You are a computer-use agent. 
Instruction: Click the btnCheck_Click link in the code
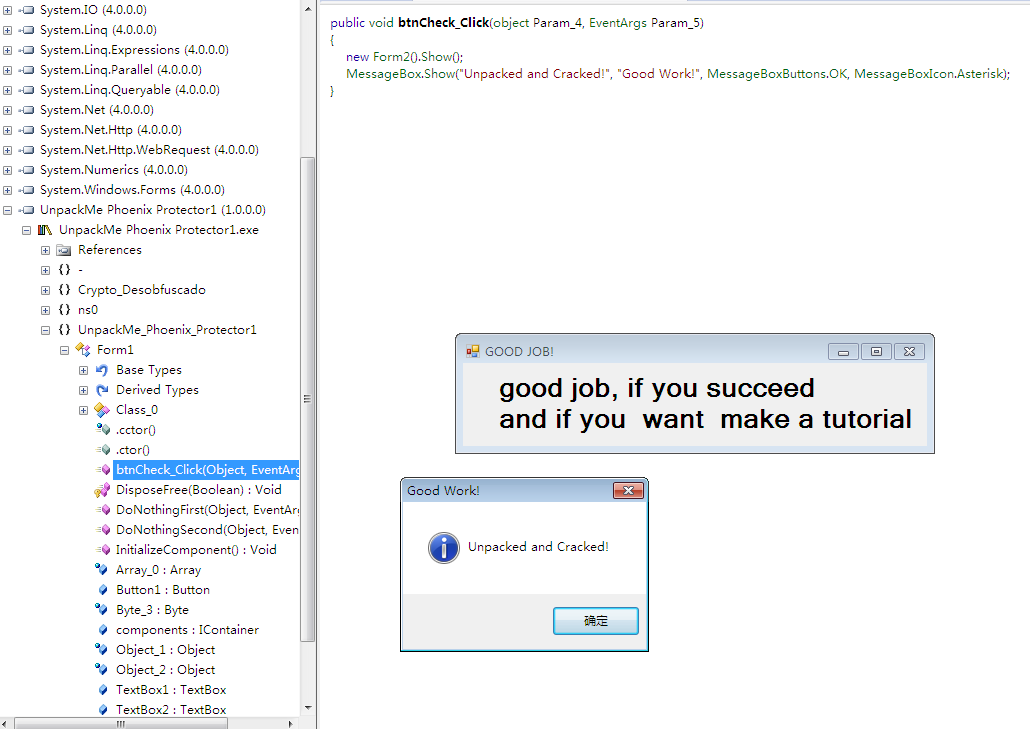coord(443,23)
